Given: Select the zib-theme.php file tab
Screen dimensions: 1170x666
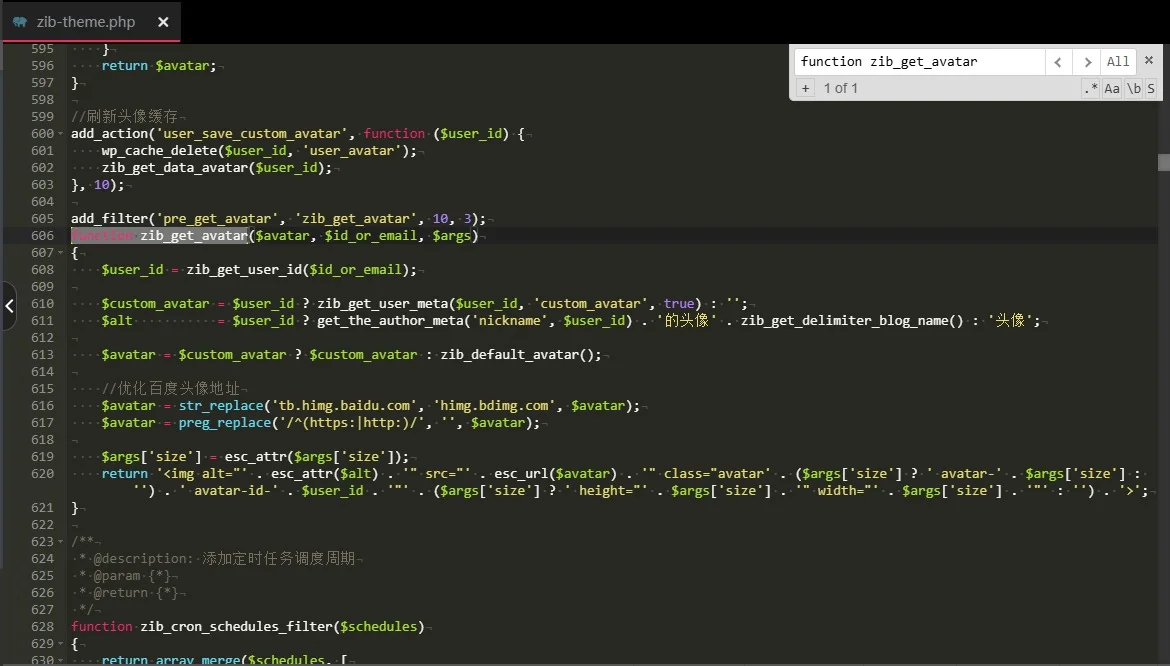Looking at the screenshot, I should click(91, 22).
